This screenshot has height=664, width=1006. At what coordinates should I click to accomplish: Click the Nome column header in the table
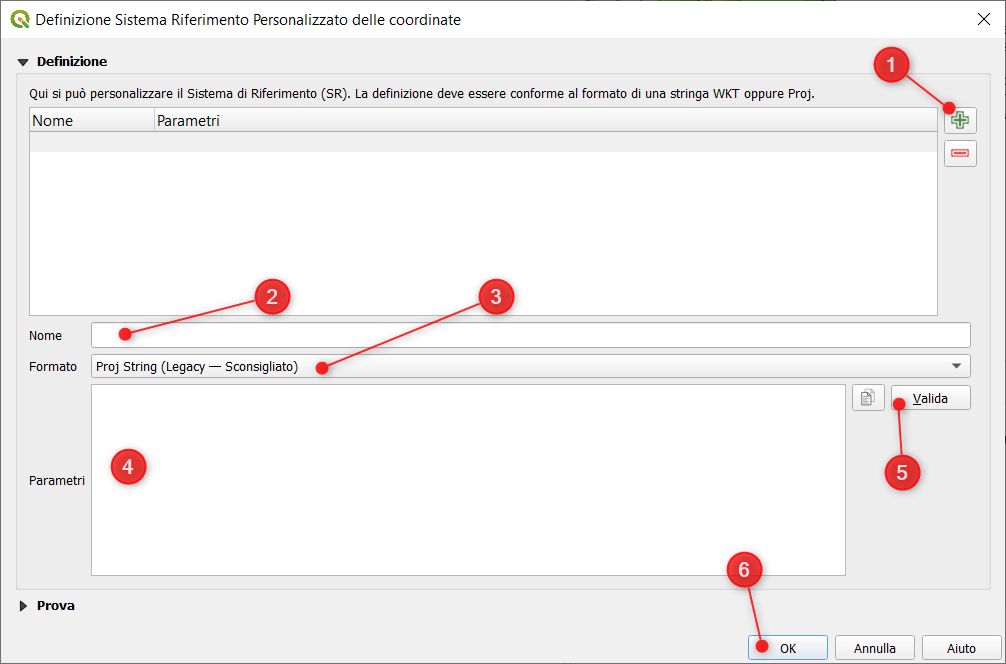91,121
